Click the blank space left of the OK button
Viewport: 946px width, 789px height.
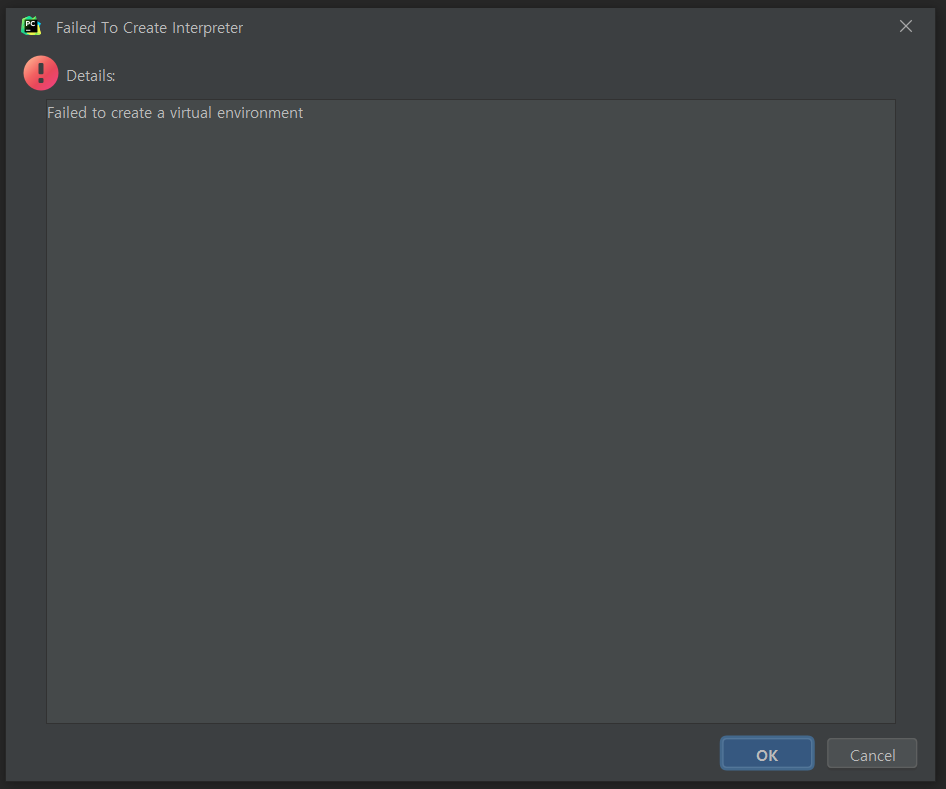point(380,754)
